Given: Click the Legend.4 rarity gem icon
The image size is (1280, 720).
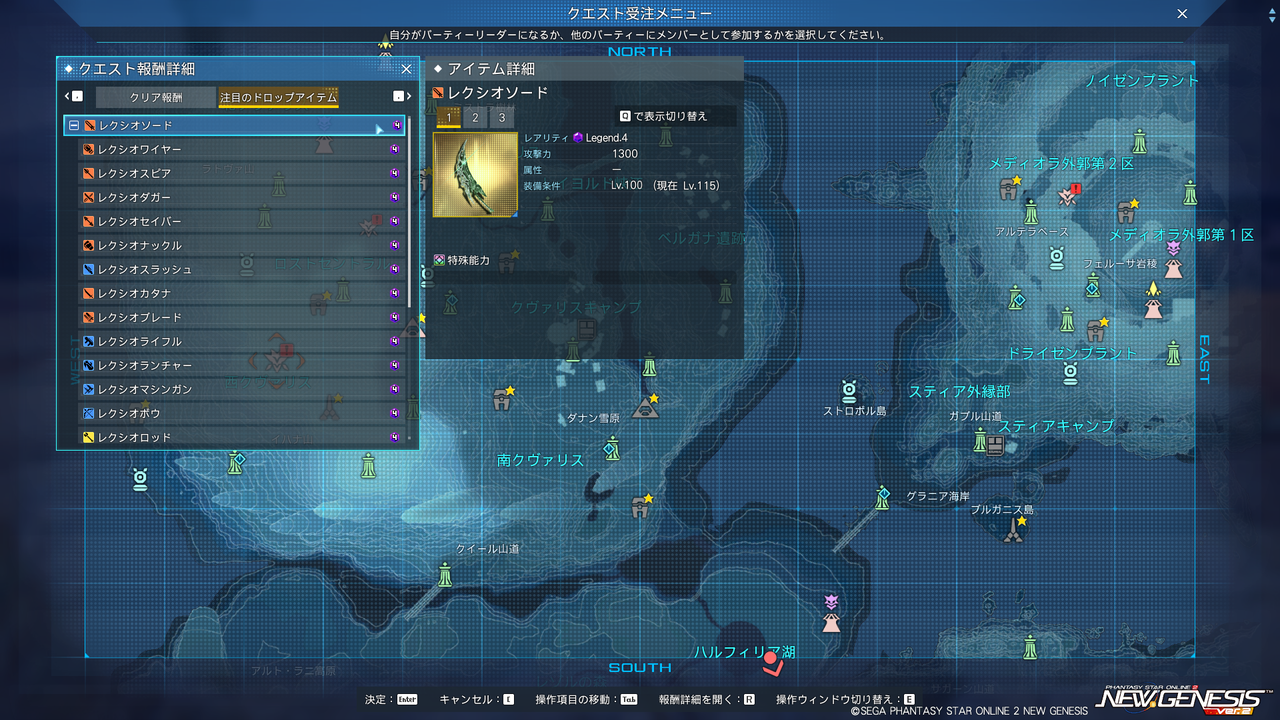Looking at the screenshot, I should point(578,137).
